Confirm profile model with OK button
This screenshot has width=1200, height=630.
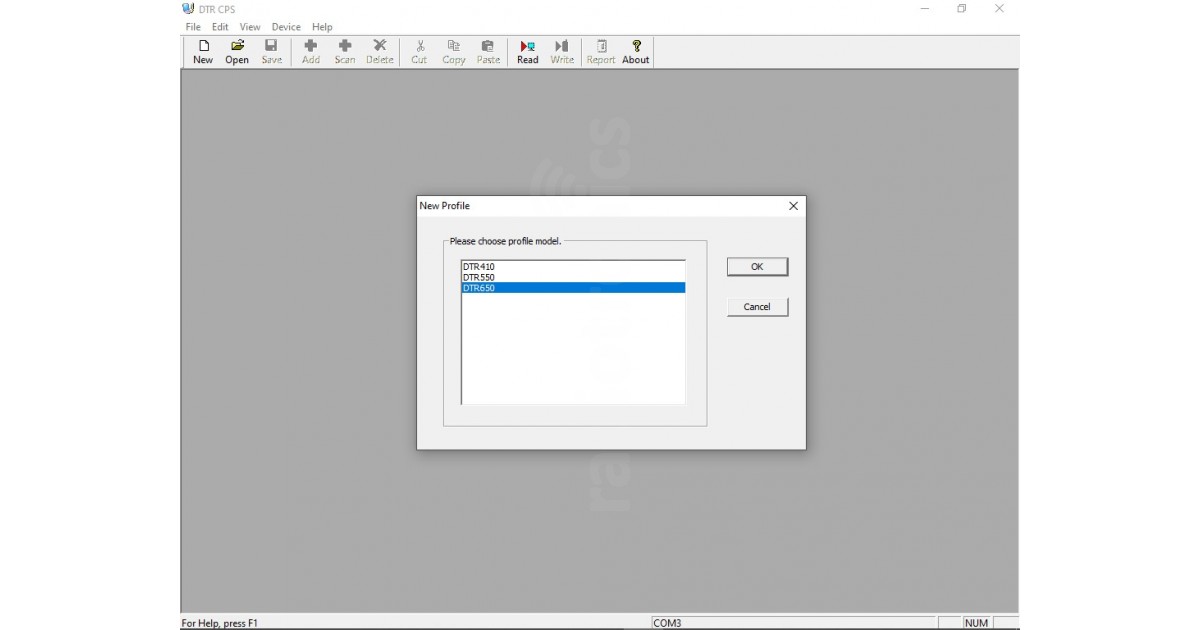click(x=757, y=267)
